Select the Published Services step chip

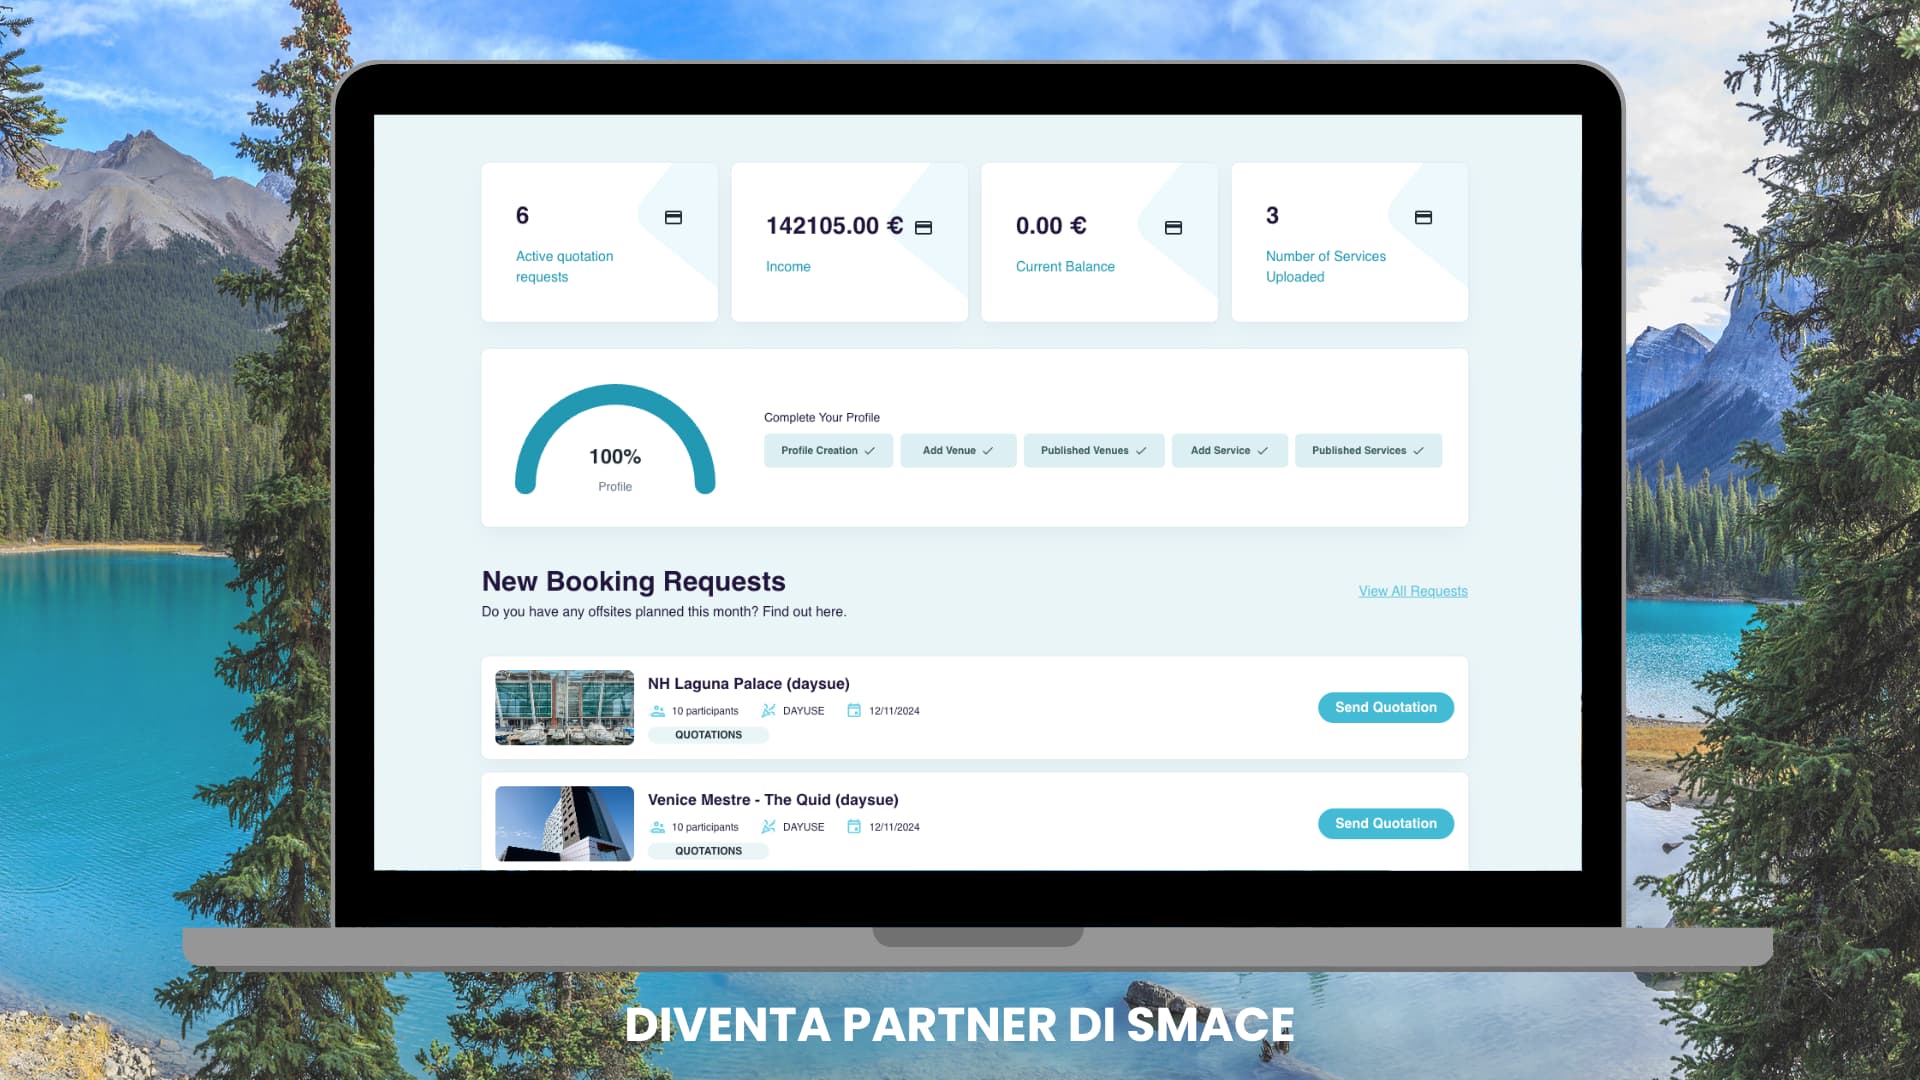1367,451
